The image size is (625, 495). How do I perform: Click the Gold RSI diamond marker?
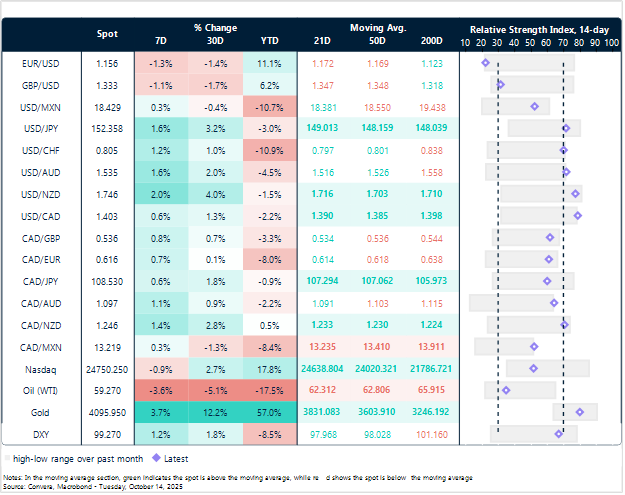pos(580,411)
